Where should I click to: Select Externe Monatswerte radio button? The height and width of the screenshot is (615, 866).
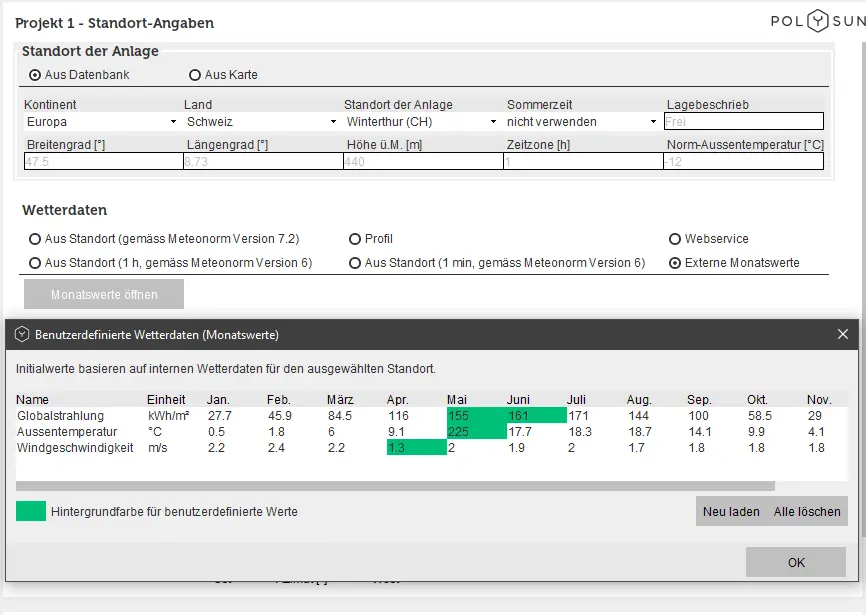(x=674, y=263)
